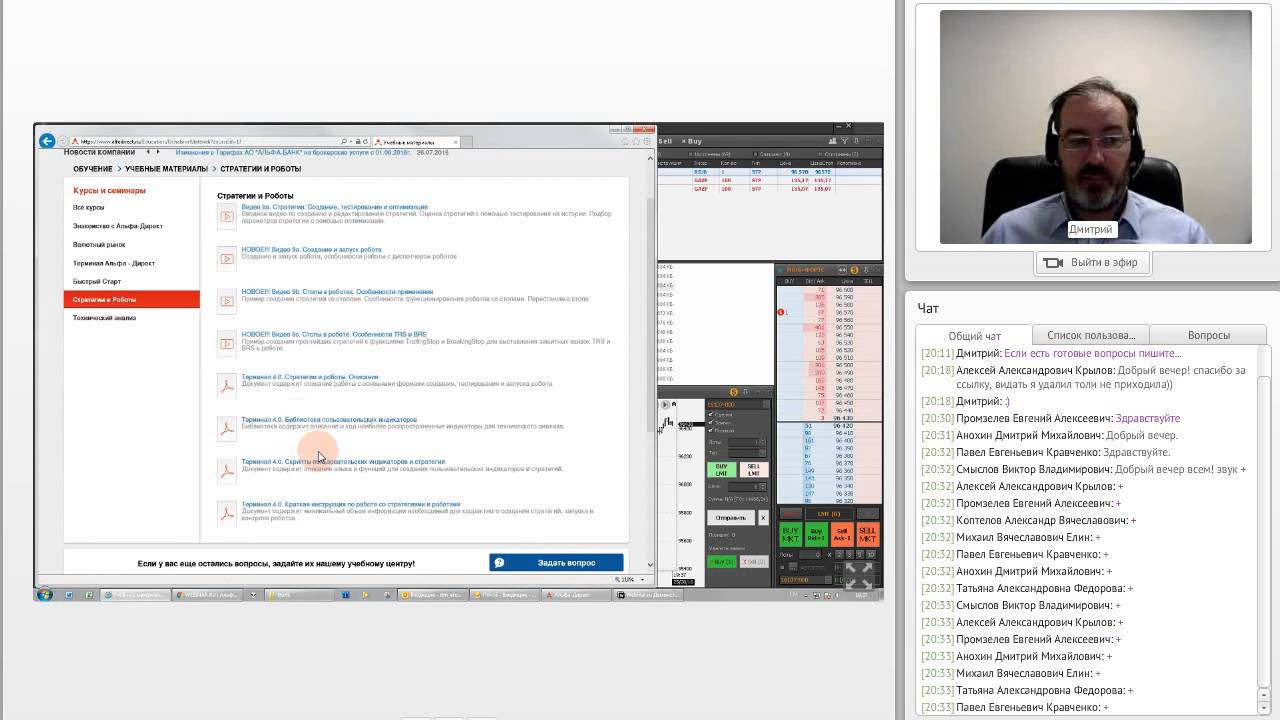Click the BUY LMT button
Viewport: 1280px width, 720px height.
pos(721,469)
